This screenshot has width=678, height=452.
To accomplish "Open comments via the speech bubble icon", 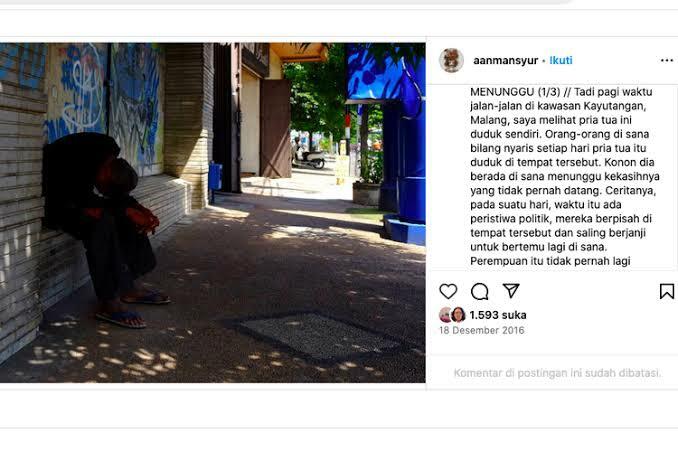I will click(480, 292).
